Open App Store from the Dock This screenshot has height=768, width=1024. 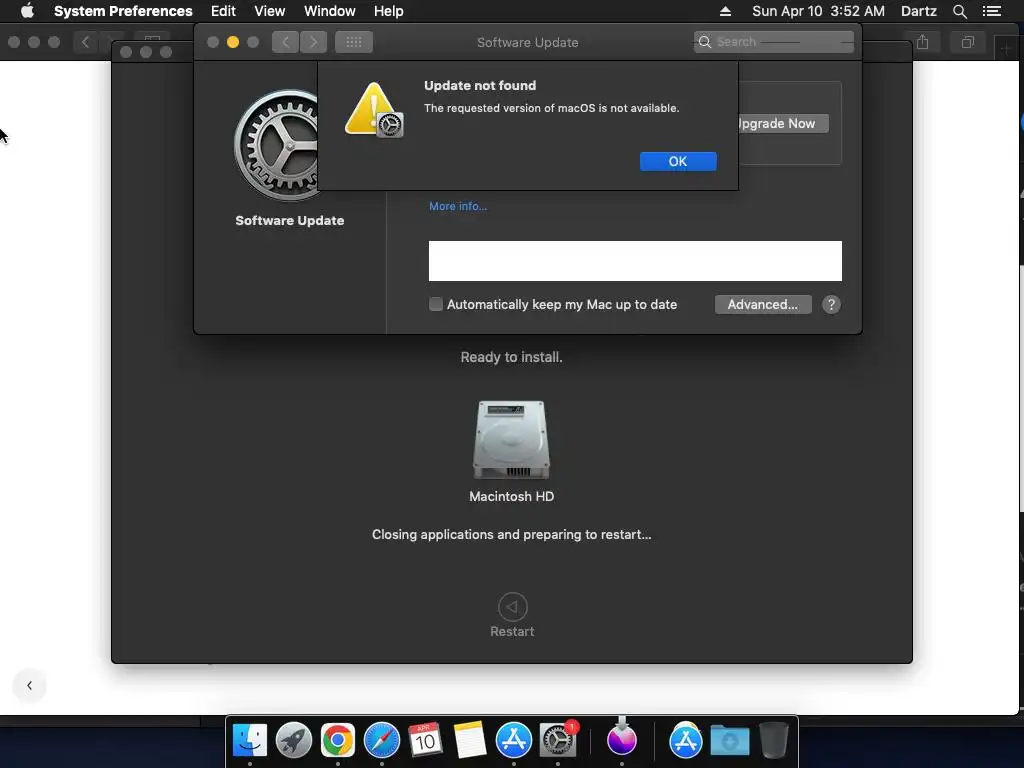point(514,741)
